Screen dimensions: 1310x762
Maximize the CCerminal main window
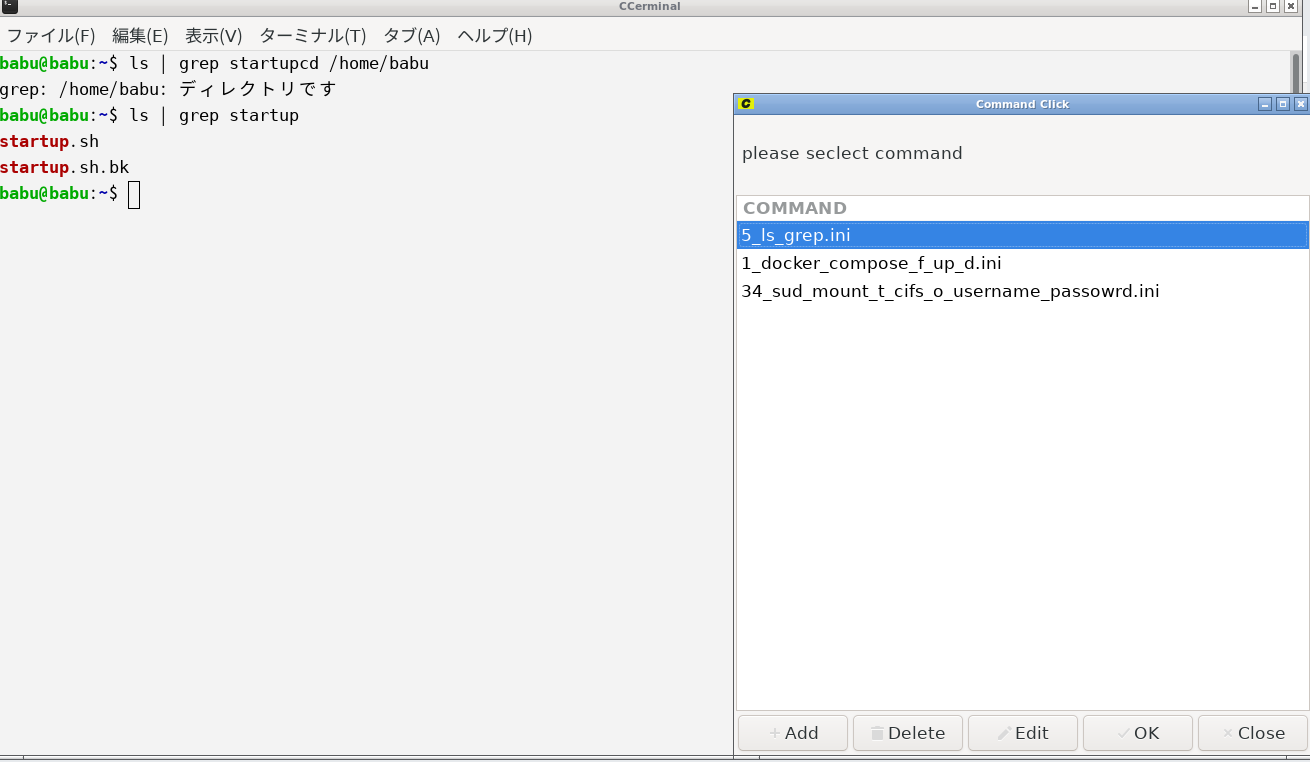point(1273,6)
